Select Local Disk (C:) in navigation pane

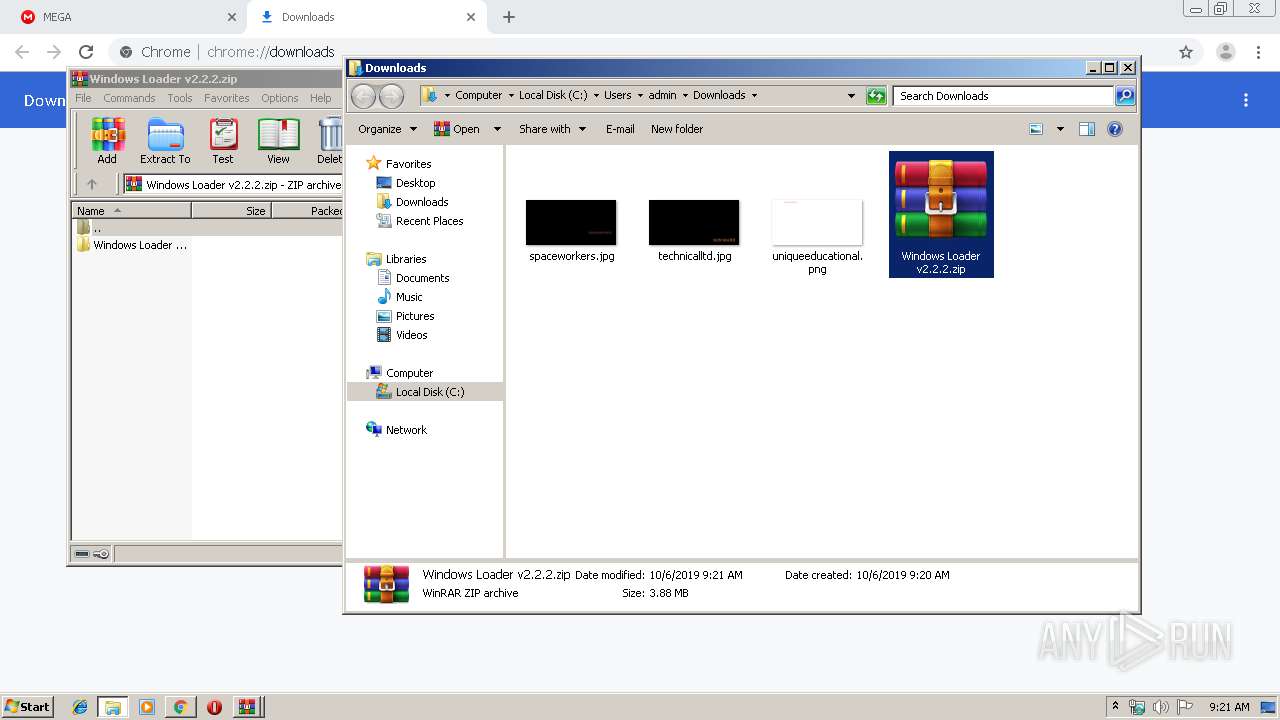[x=425, y=392]
